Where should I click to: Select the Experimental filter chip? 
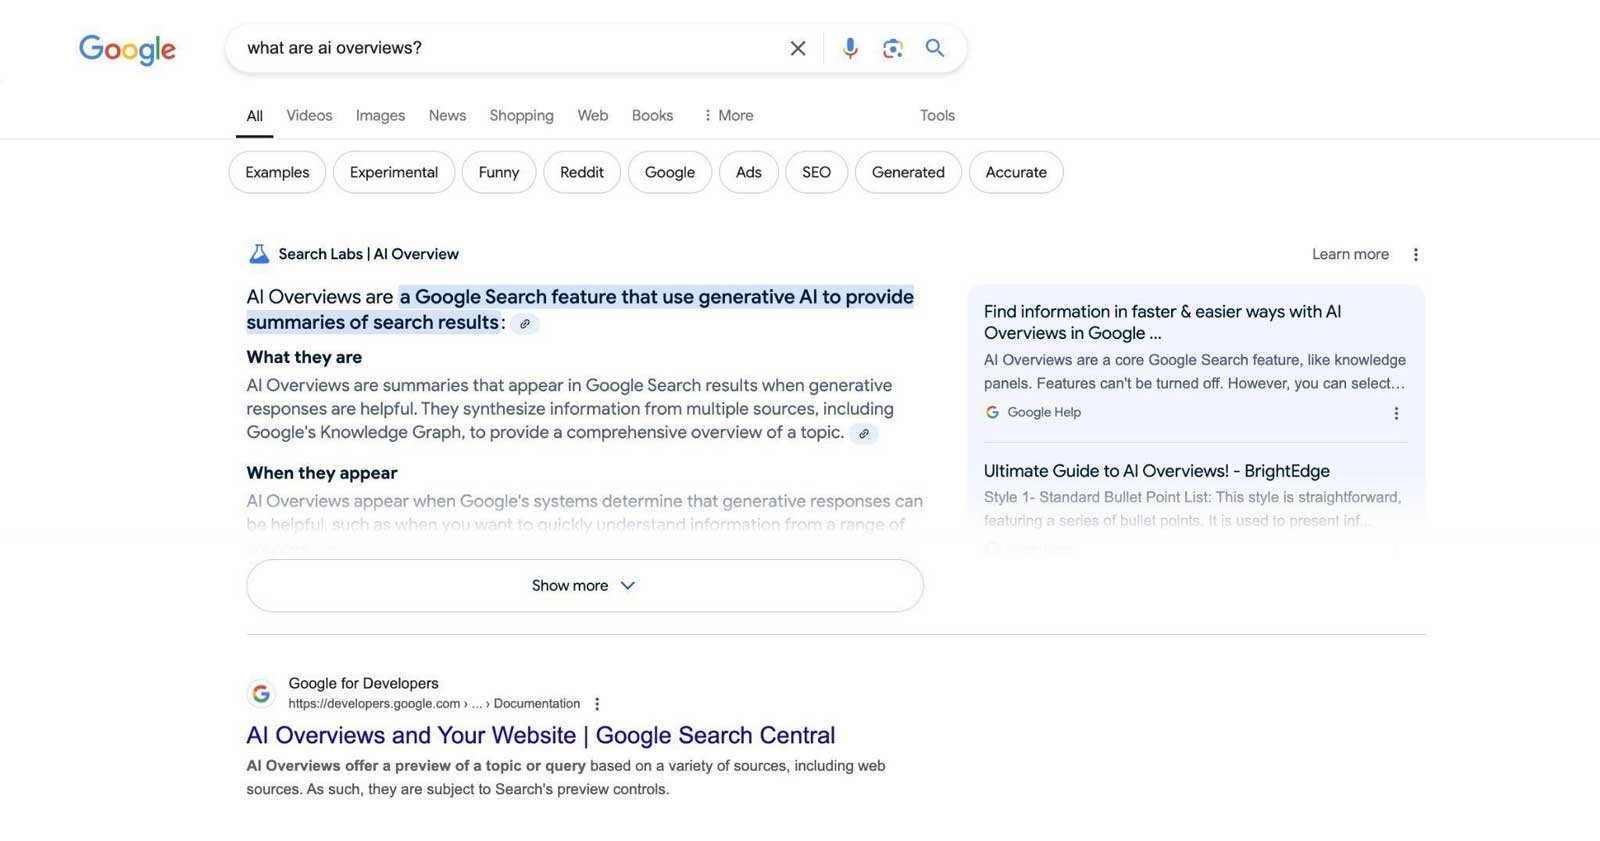click(x=393, y=172)
